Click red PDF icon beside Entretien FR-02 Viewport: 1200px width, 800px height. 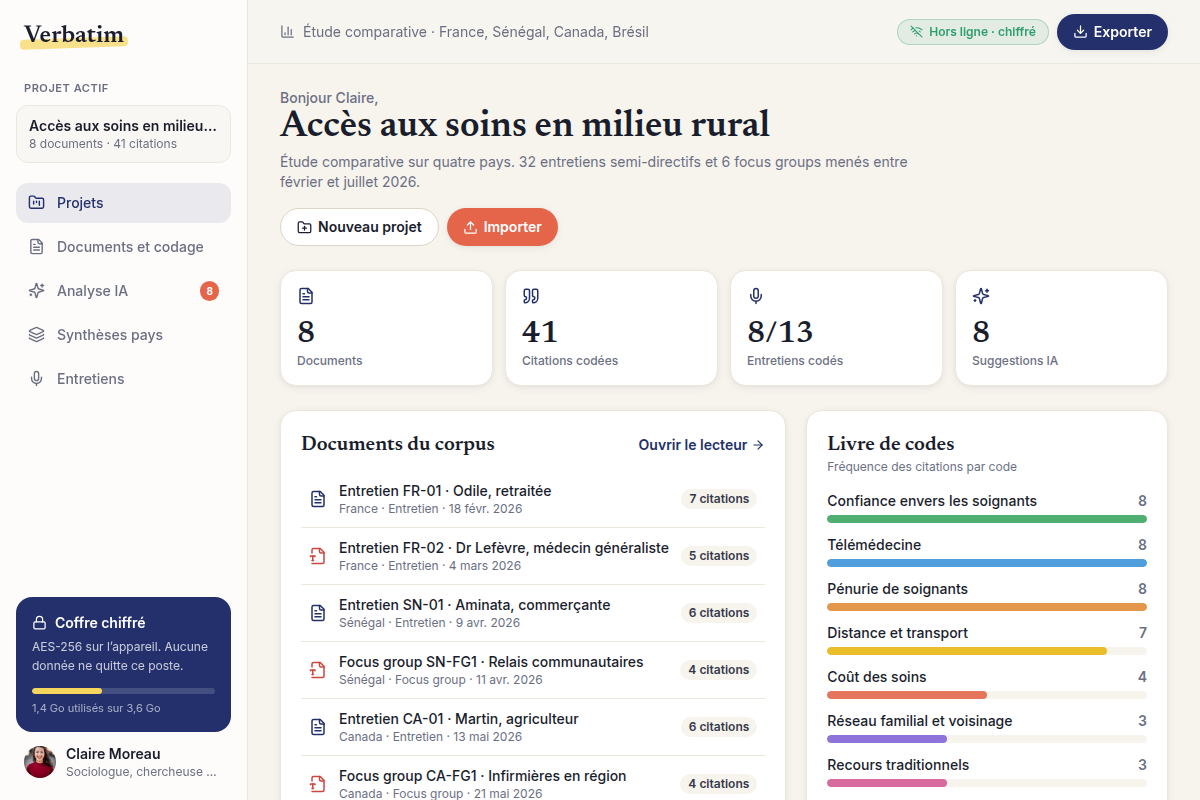[318, 556]
